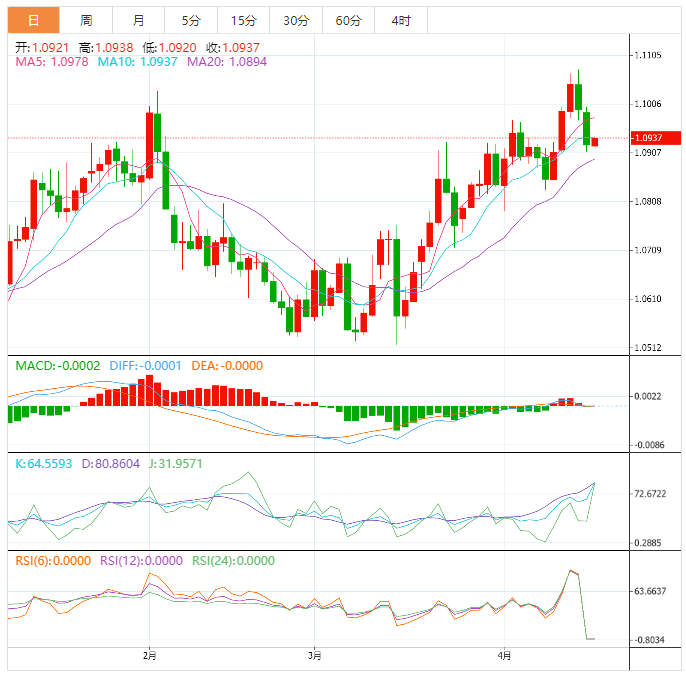Click the RSI(24) indicator label
Screen dimensions: 686x675
tap(233, 561)
